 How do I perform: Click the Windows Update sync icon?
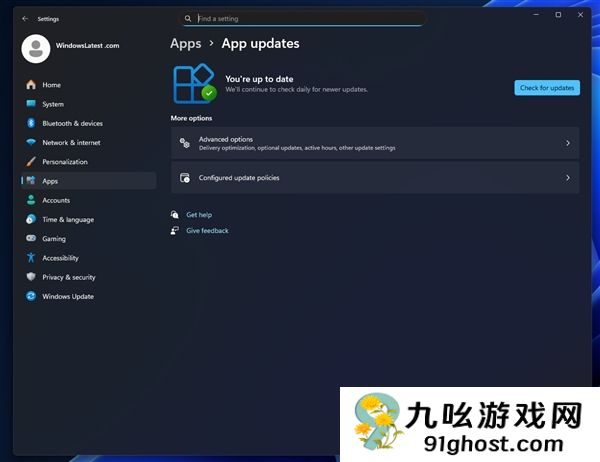(x=31, y=296)
